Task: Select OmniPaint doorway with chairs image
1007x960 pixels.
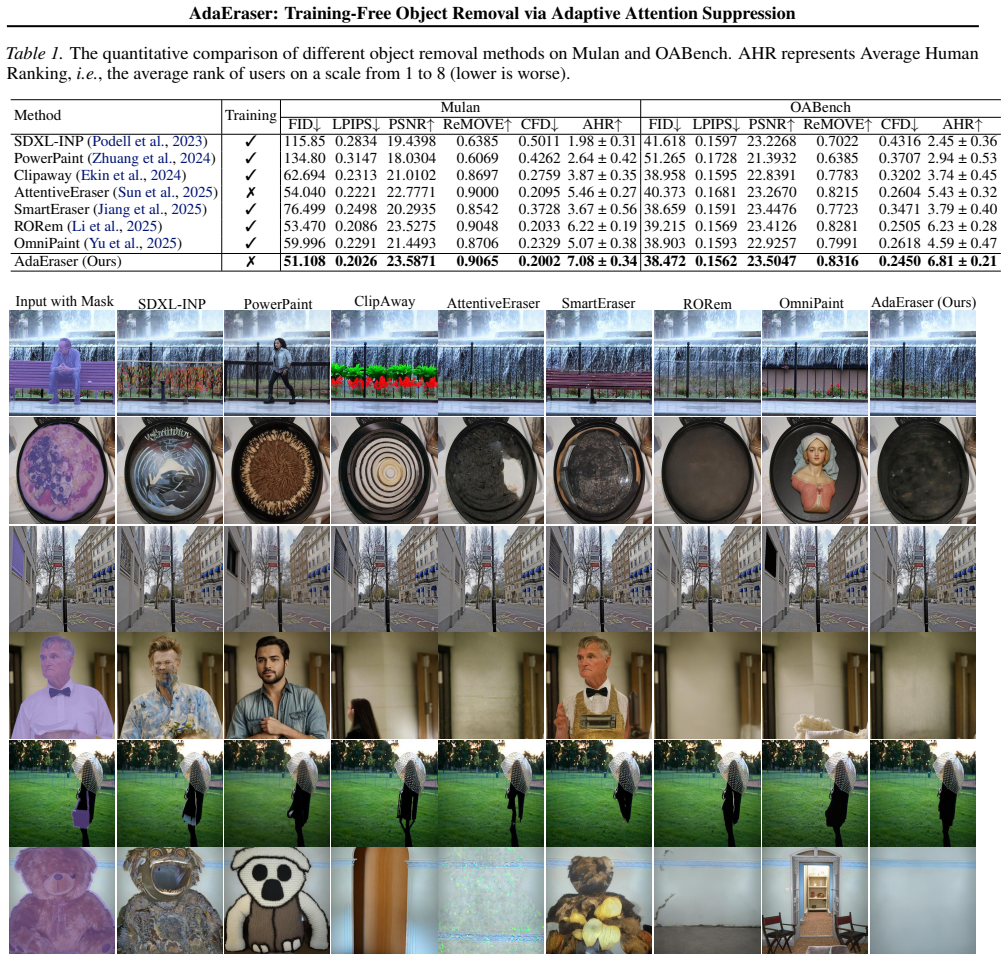Action: coord(814,900)
